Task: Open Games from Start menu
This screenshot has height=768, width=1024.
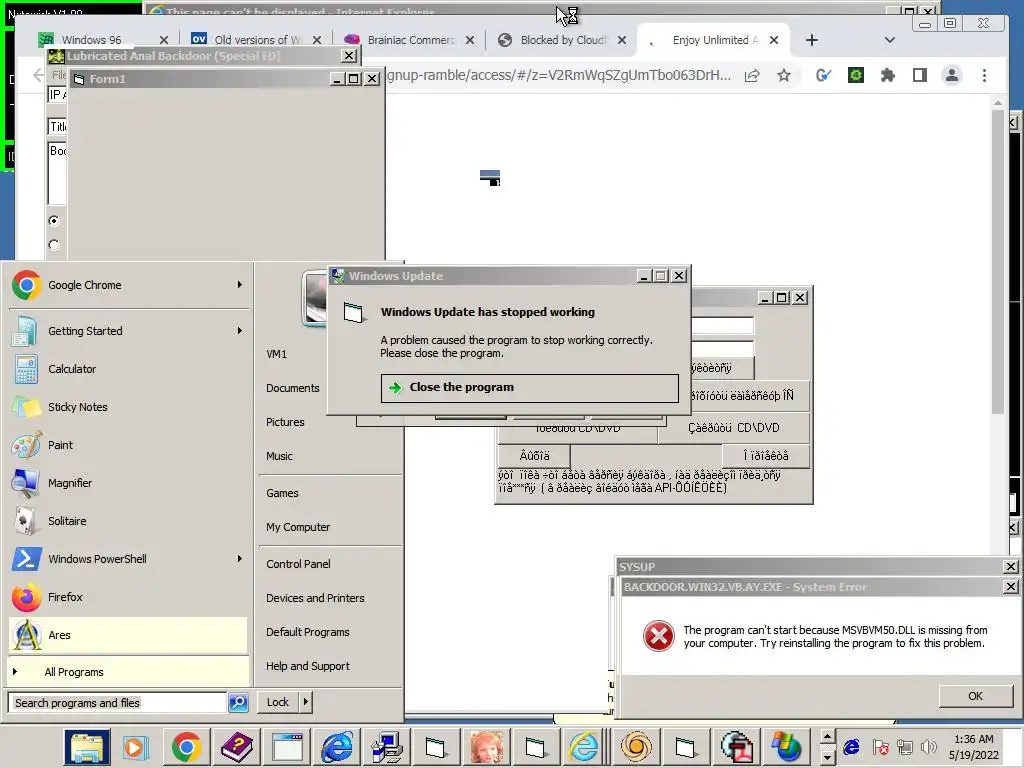Action: [282, 493]
